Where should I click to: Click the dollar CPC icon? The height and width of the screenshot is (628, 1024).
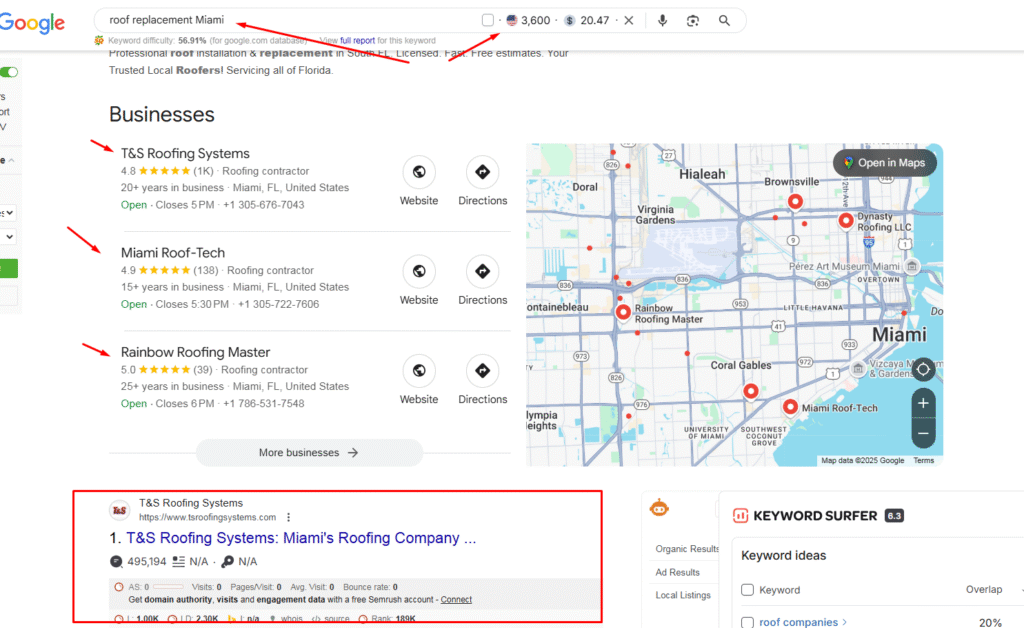click(569, 20)
